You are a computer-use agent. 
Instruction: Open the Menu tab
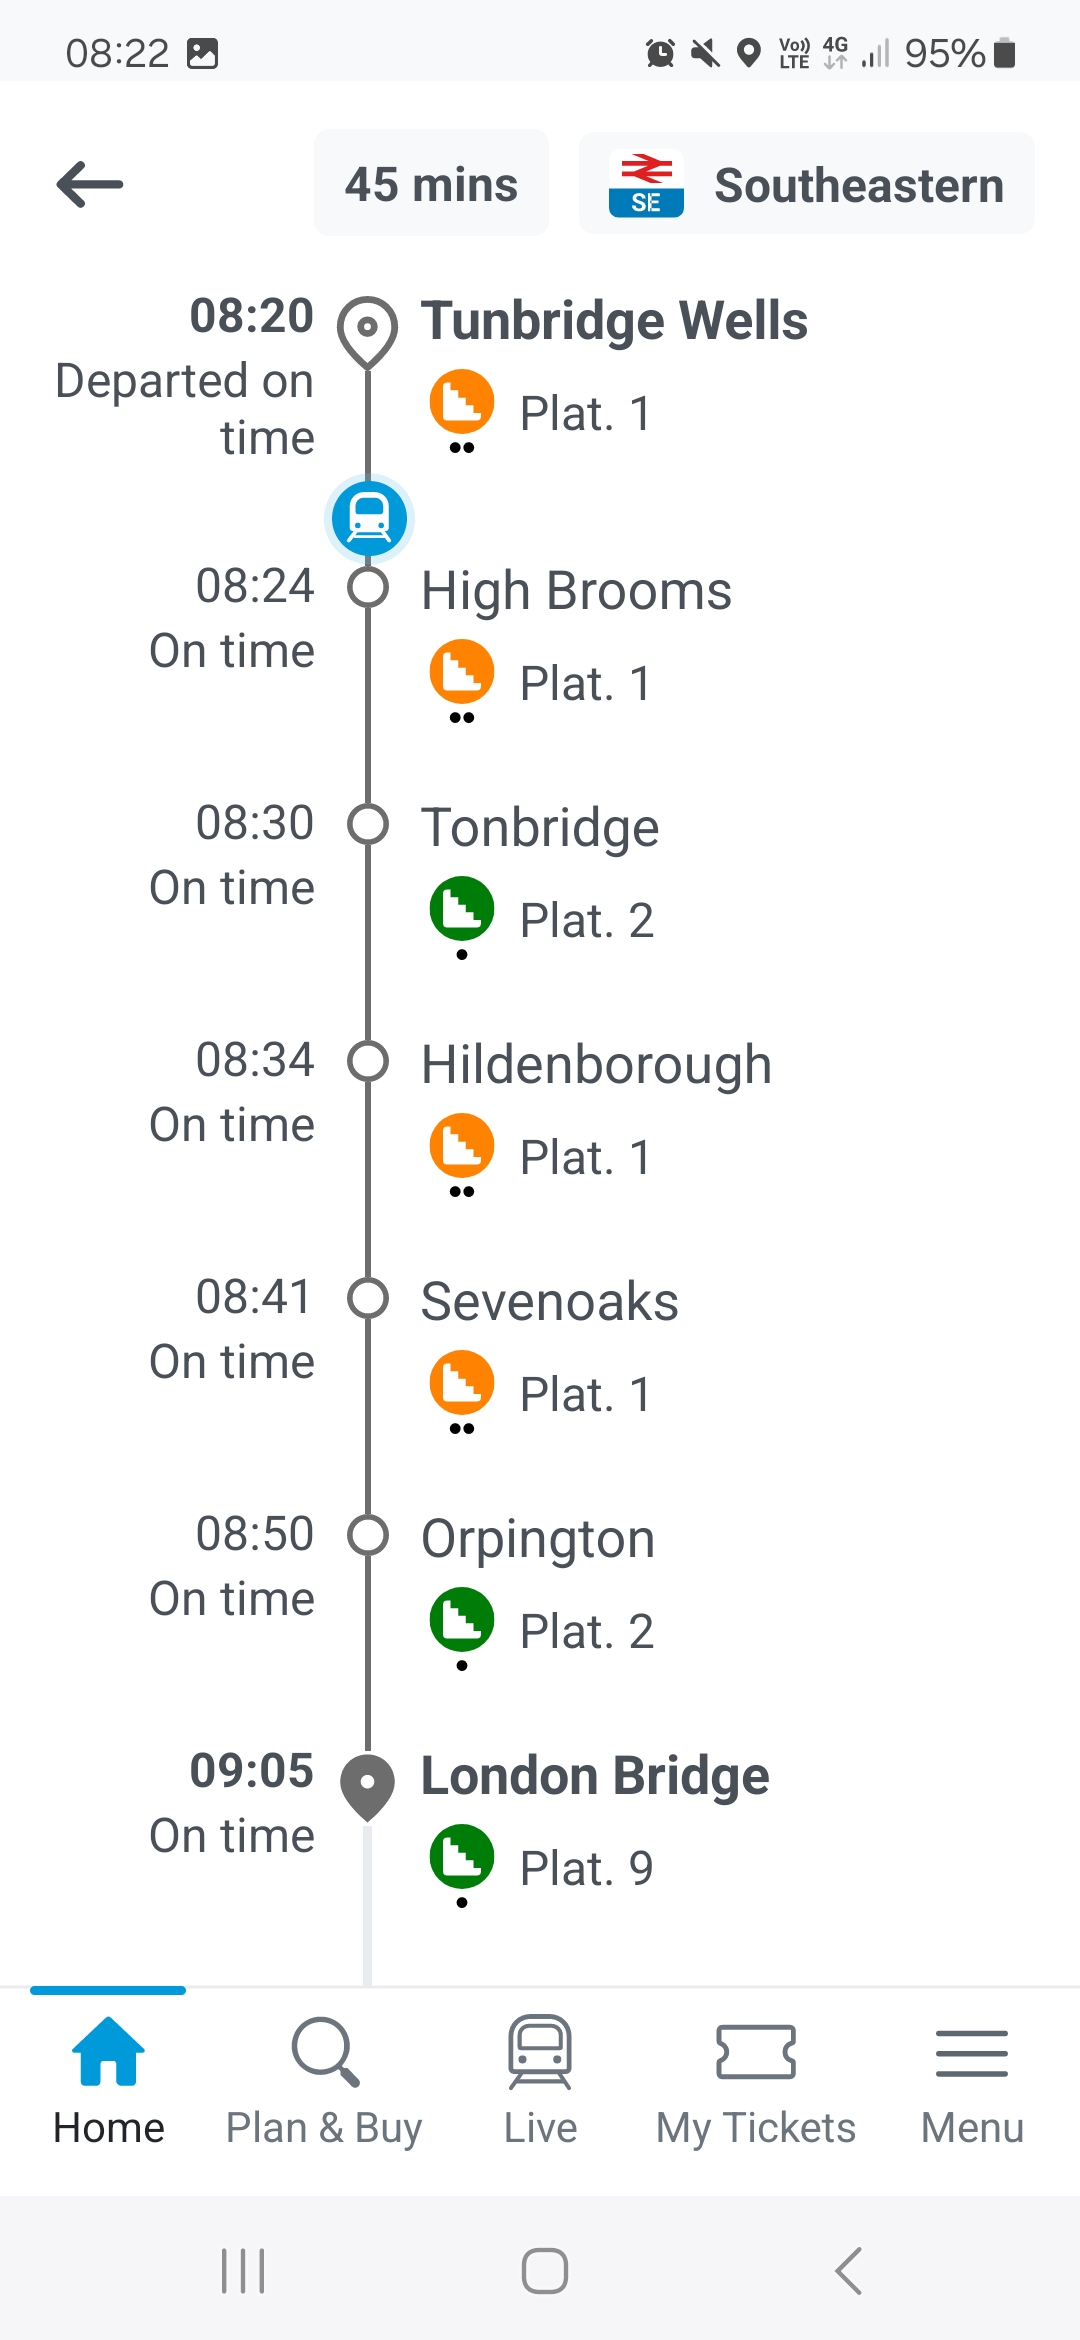coord(972,2080)
